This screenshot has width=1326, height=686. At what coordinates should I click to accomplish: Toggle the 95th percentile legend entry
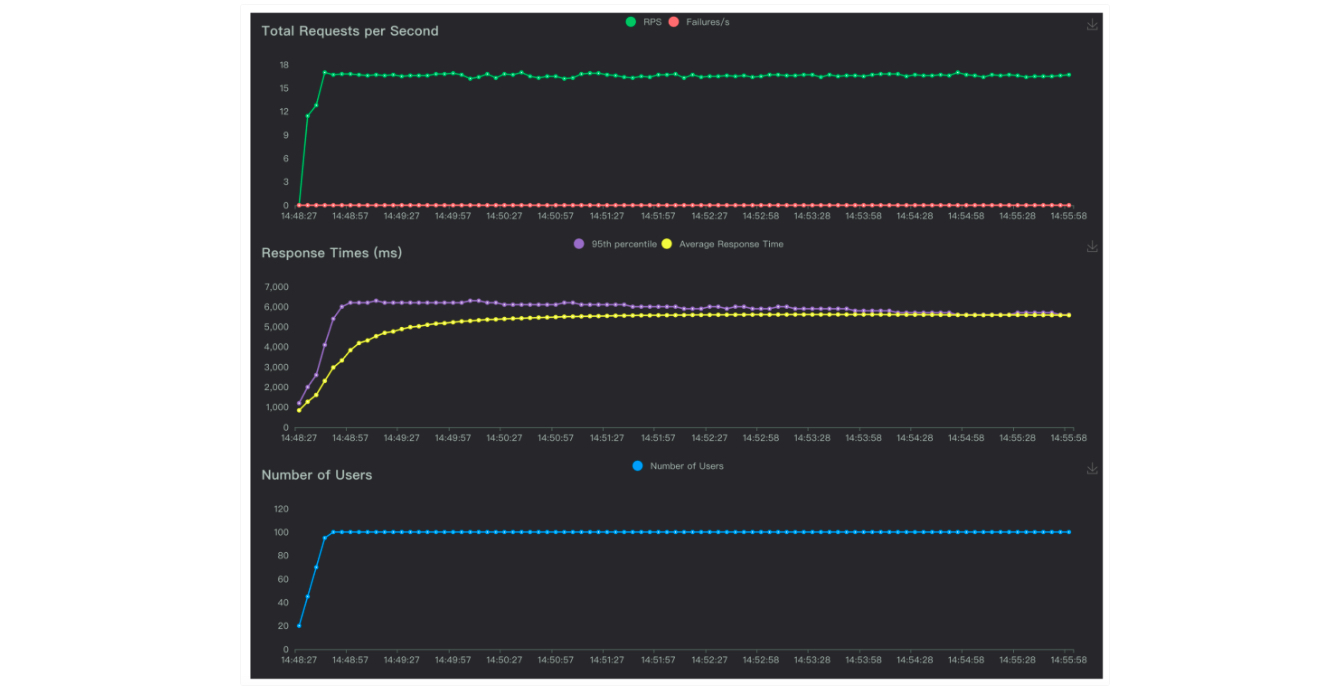pos(615,244)
